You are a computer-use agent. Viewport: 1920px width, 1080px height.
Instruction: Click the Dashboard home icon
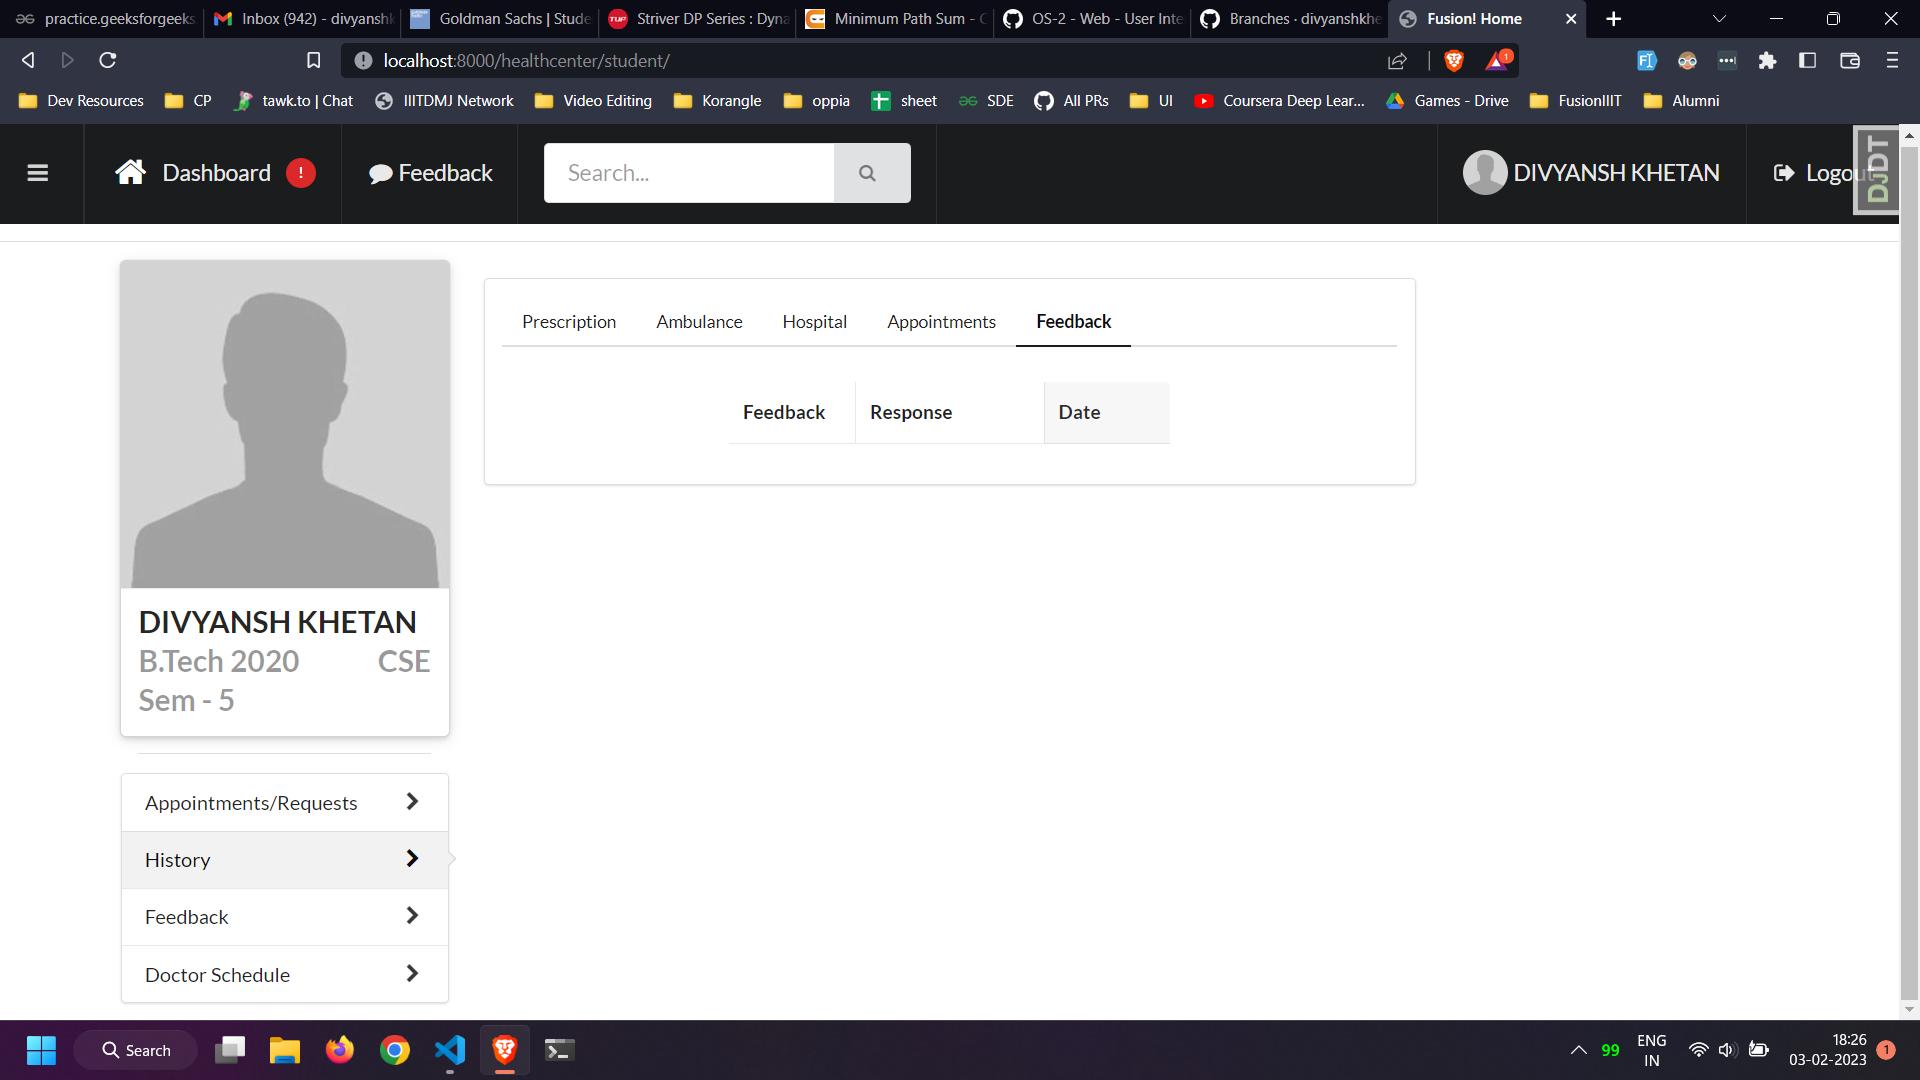131,173
